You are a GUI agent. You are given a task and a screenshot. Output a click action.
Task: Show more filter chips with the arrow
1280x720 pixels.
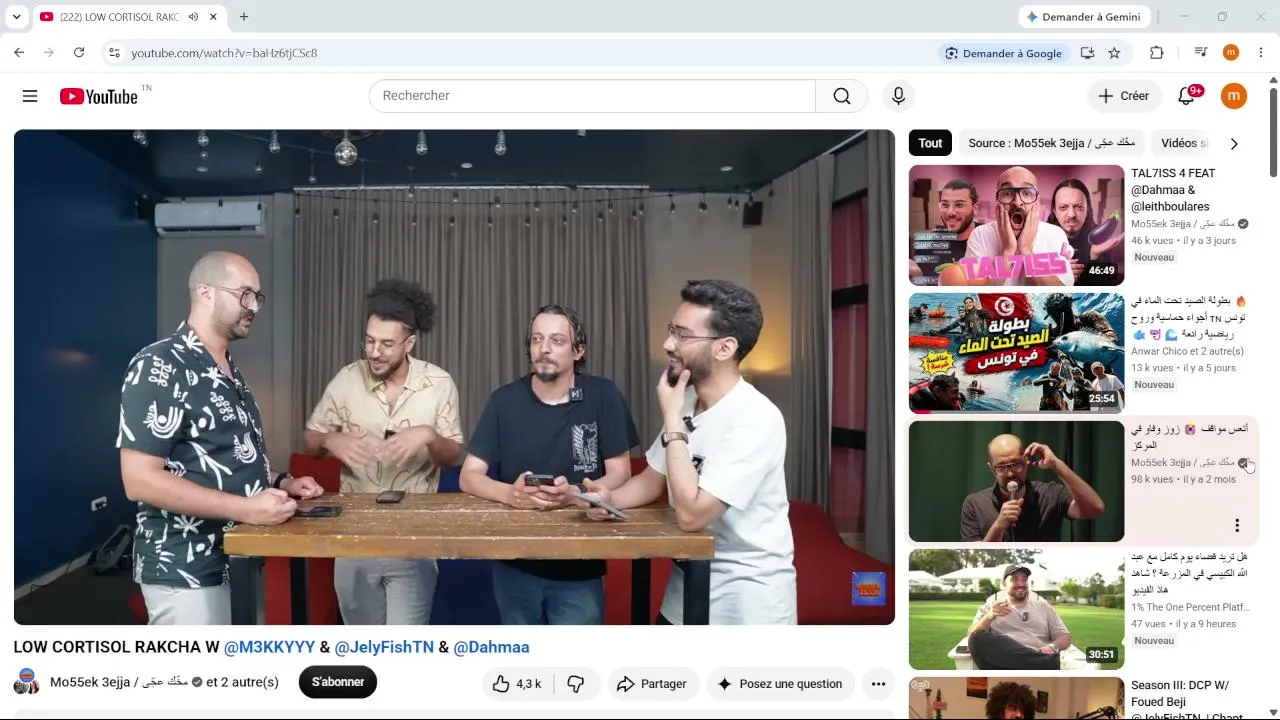[1234, 143]
